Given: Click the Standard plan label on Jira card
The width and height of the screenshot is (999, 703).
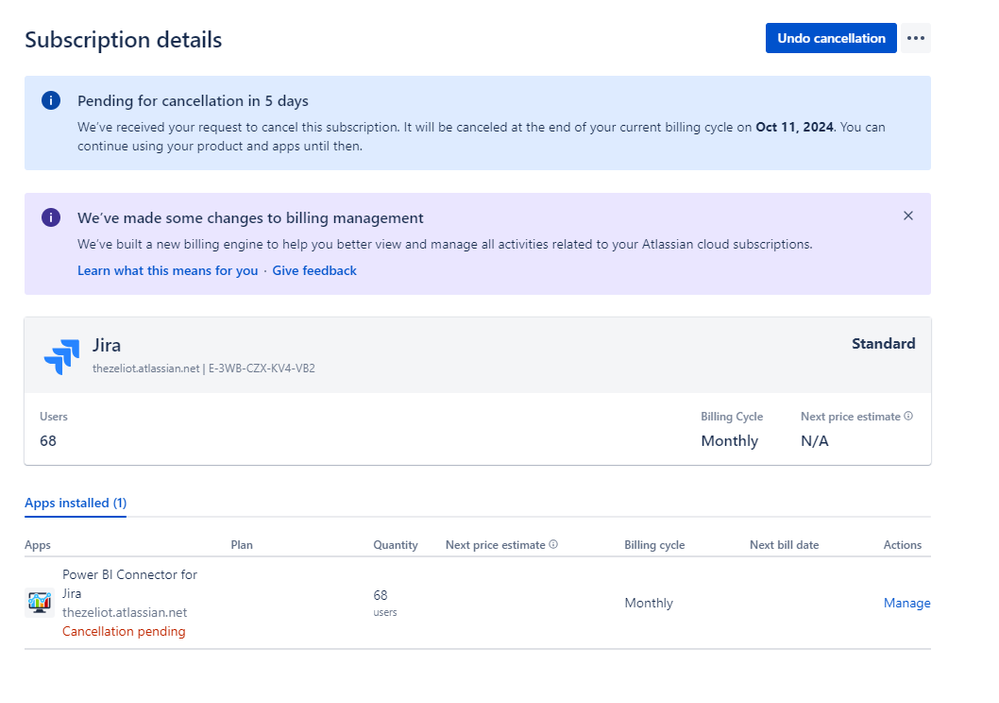Looking at the screenshot, I should (883, 344).
